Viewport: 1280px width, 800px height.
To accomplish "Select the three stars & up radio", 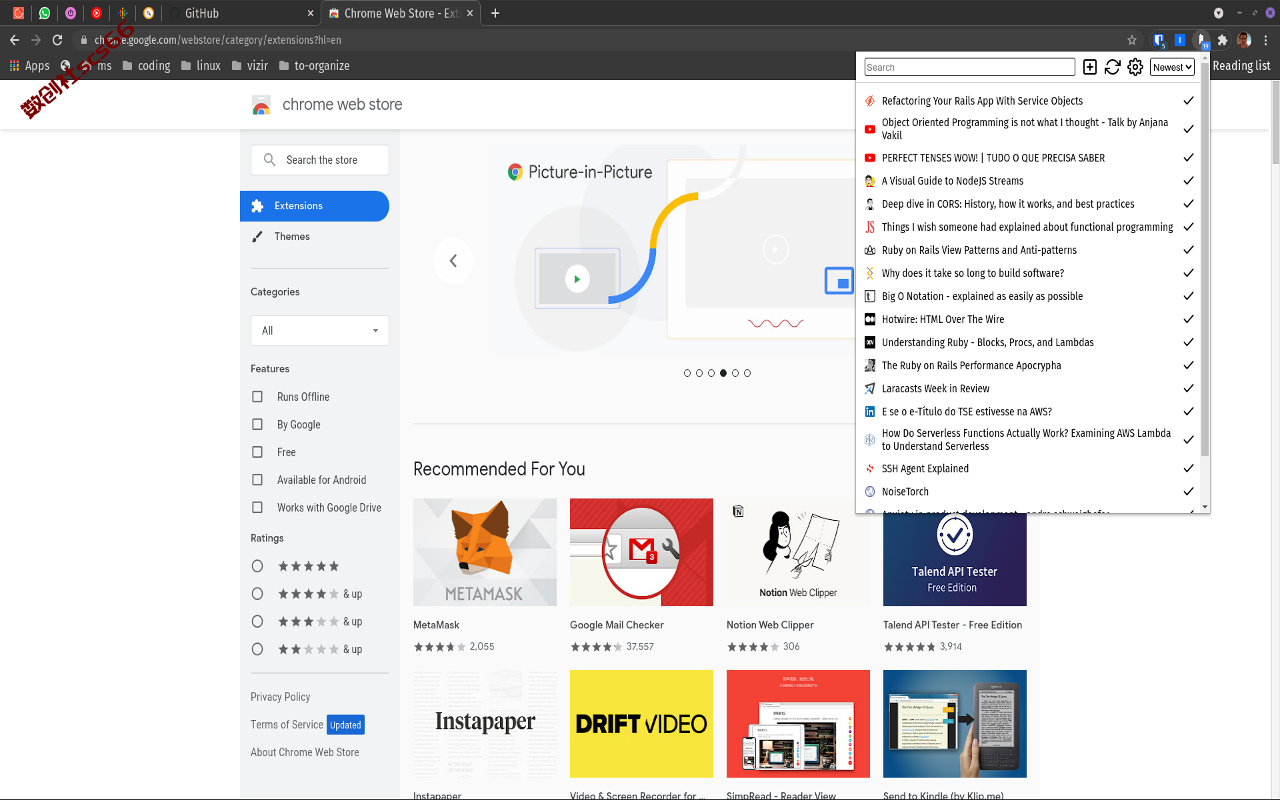I will pyautogui.click(x=257, y=621).
